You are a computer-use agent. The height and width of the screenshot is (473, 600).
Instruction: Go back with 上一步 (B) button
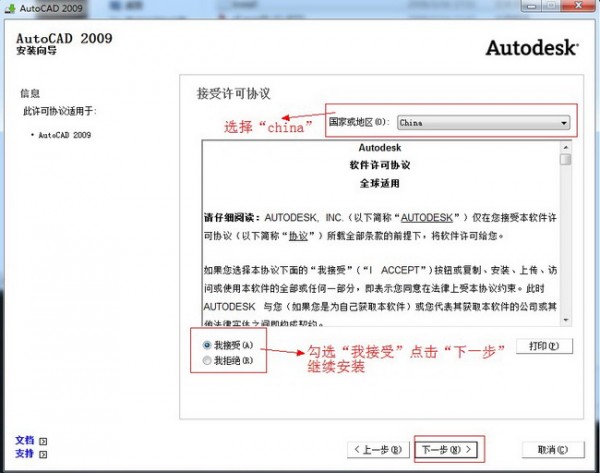click(x=378, y=450)
